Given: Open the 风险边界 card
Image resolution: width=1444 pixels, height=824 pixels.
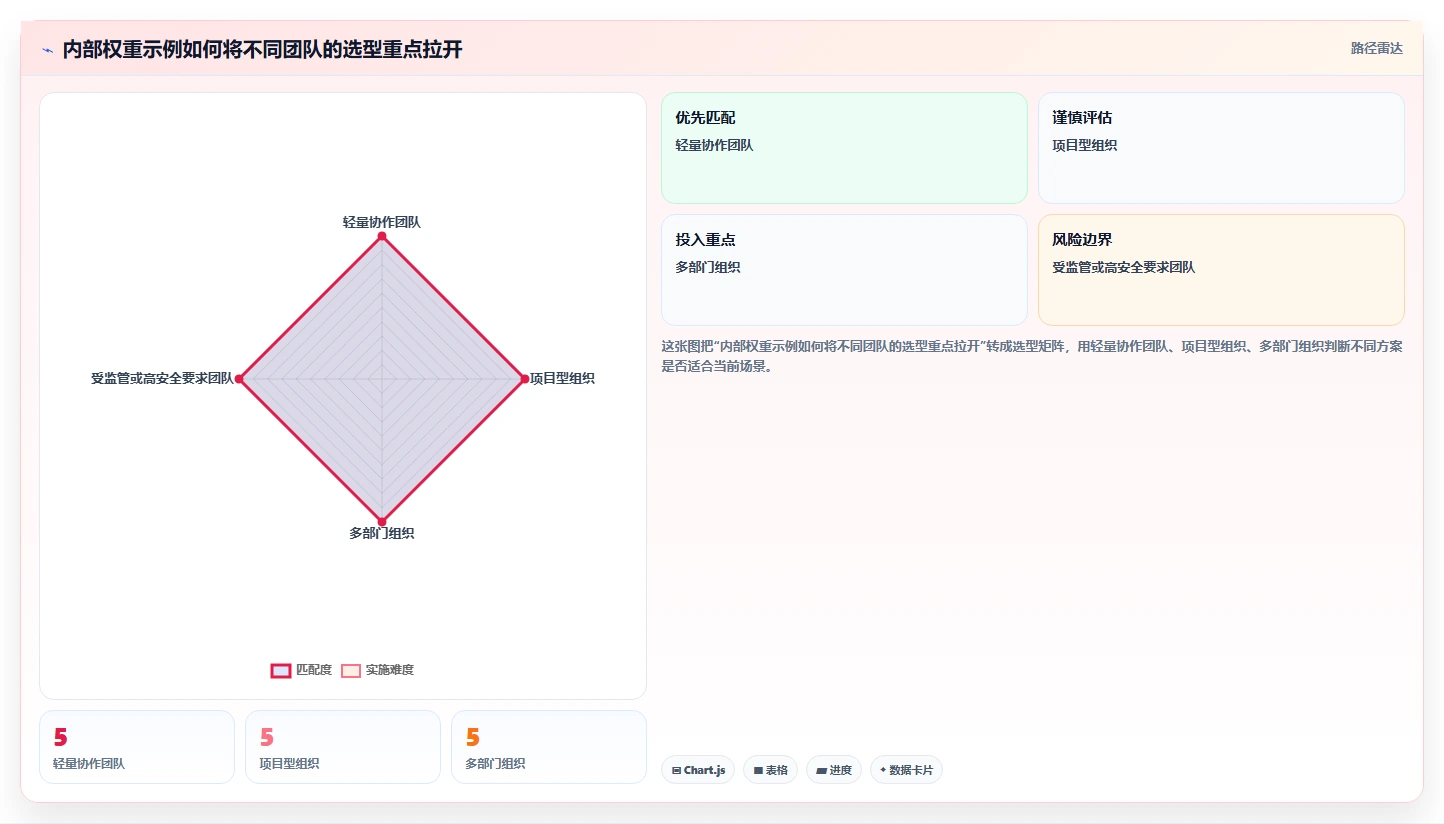Looking at the screenshot, I should click(x=1221, y=270).
